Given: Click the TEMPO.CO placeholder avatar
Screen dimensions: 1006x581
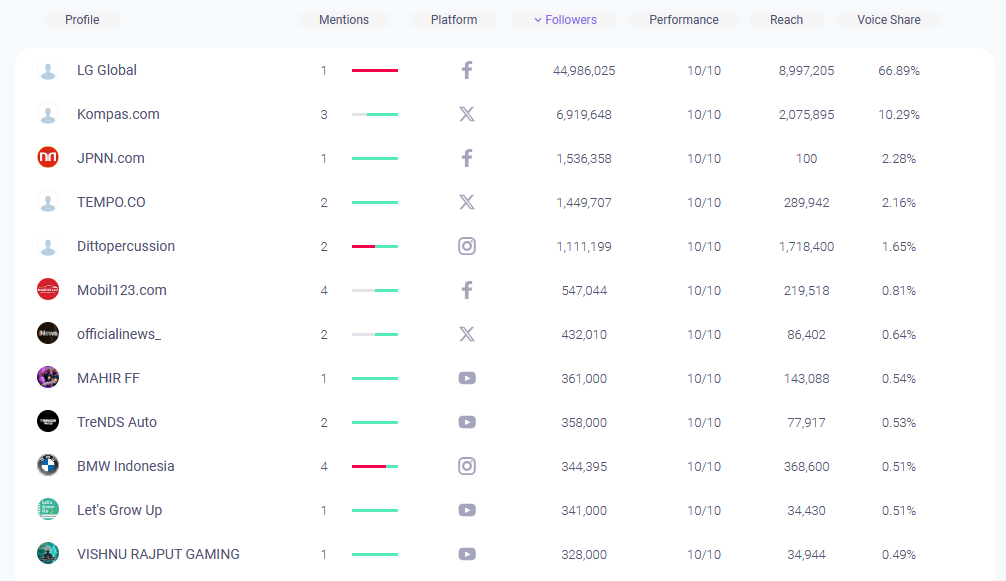Looking at the screenshot, I should coord(48,202).
